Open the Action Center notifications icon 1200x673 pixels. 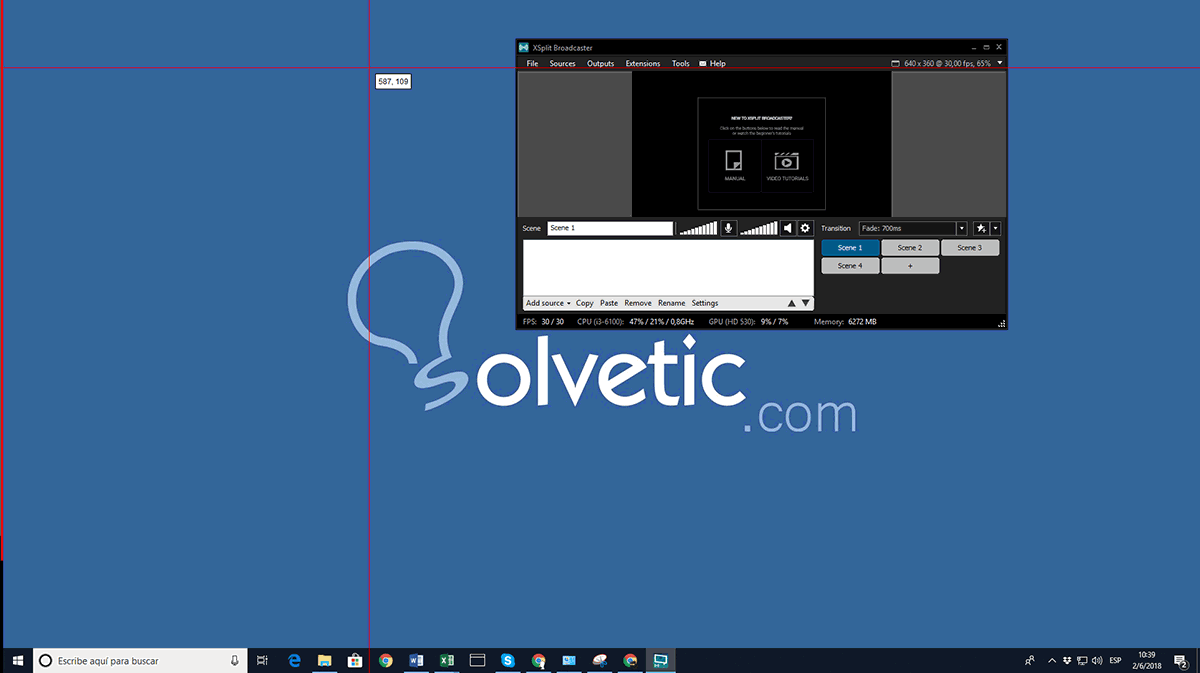pos(1181,660)
